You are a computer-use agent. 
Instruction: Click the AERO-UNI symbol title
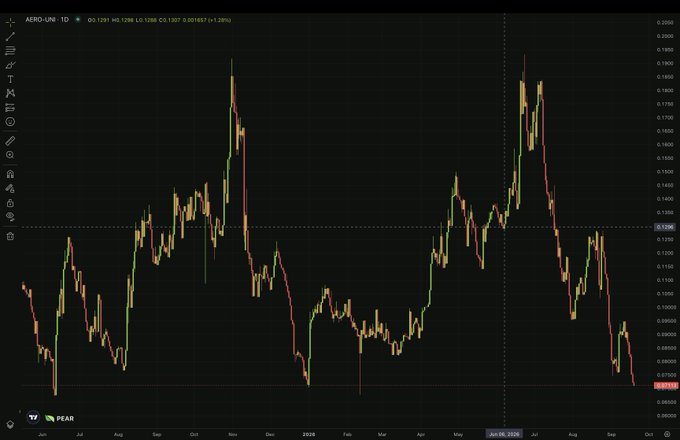tap(41, 20)
